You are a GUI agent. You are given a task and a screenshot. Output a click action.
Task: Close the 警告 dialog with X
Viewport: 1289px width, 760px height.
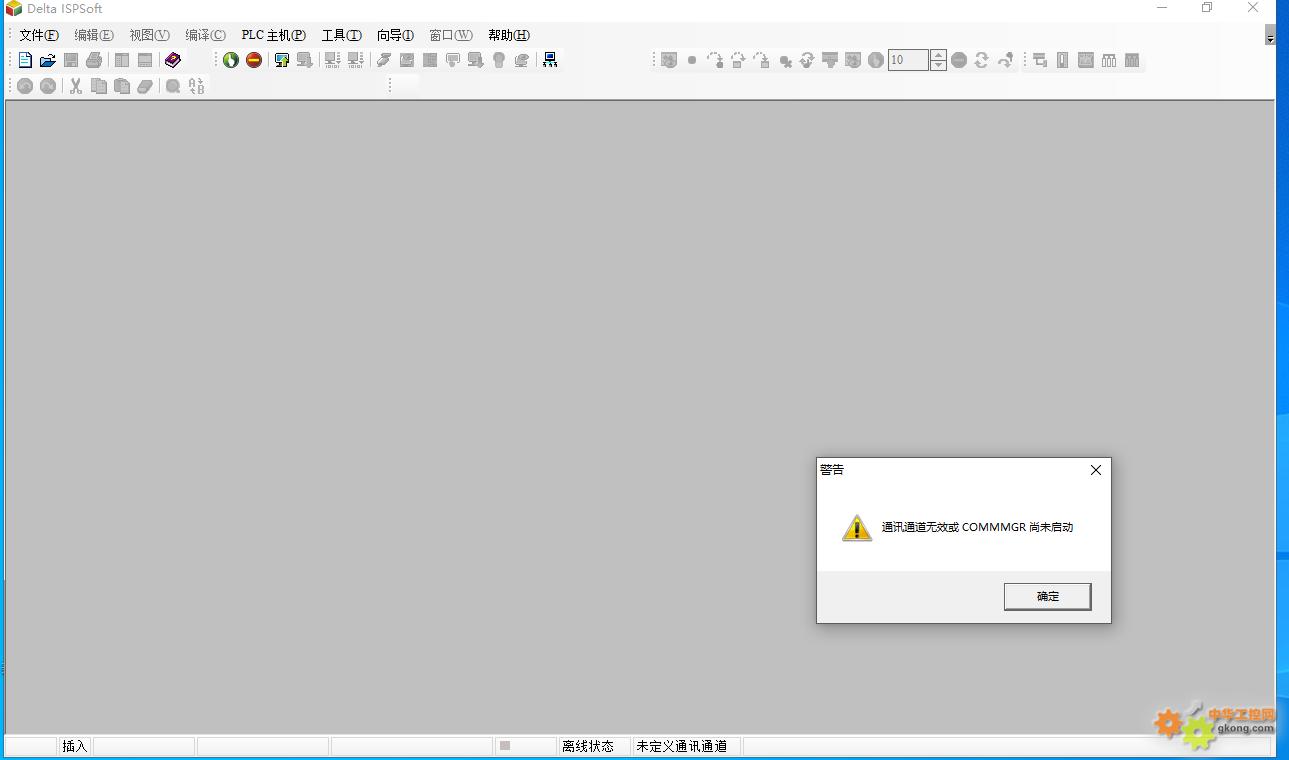1096,470
